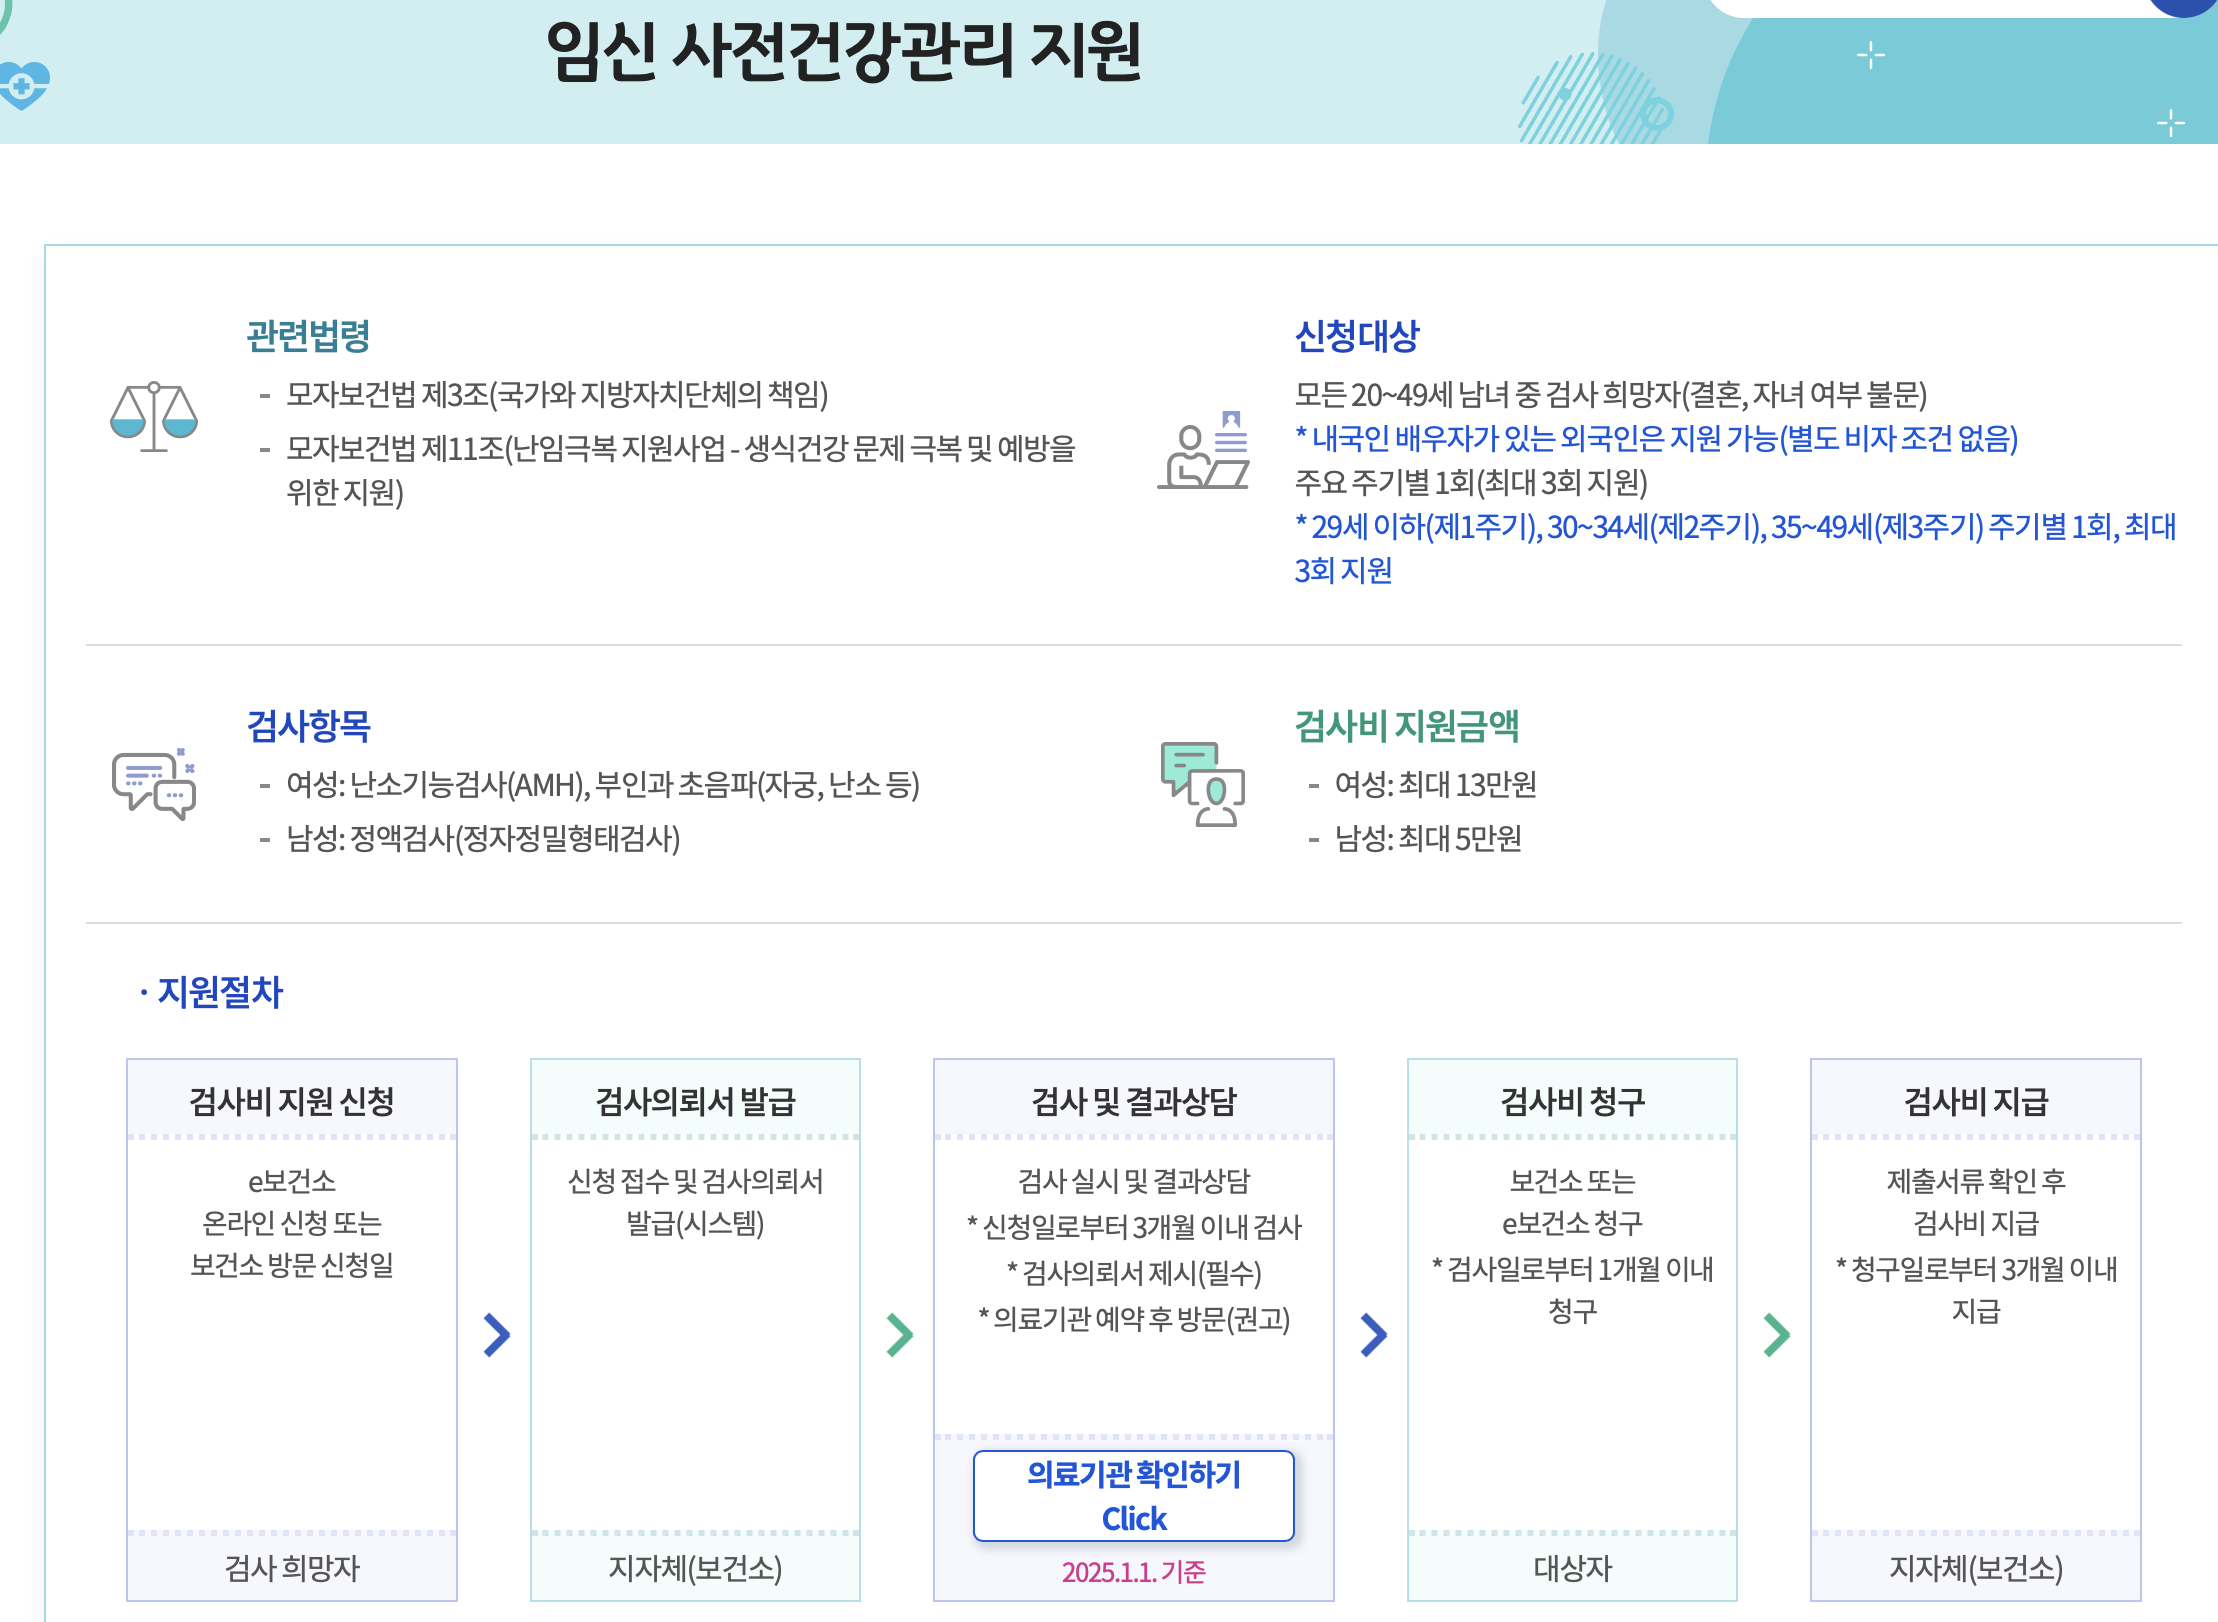Screen dimensions: 2218x1622
Task: Click the blue arrow before 검사비 청구
Action: (x=1373, y=1334)
